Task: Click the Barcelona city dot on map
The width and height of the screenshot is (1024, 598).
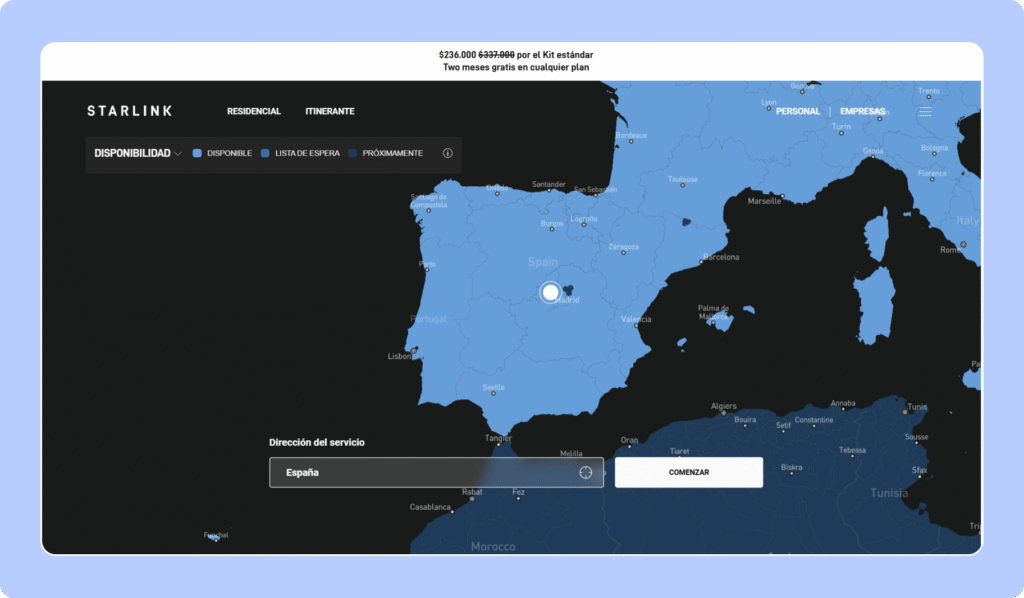Action: [703, 258]
